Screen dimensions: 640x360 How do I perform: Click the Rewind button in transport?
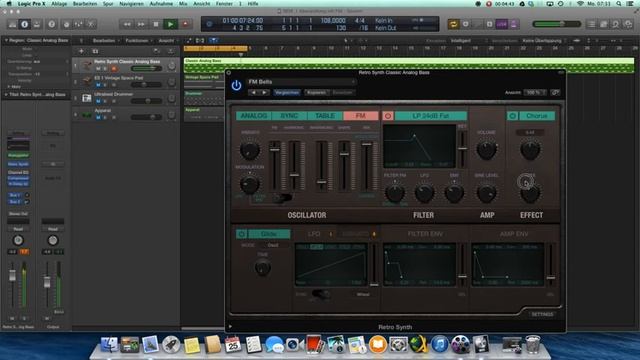[127, 24]
